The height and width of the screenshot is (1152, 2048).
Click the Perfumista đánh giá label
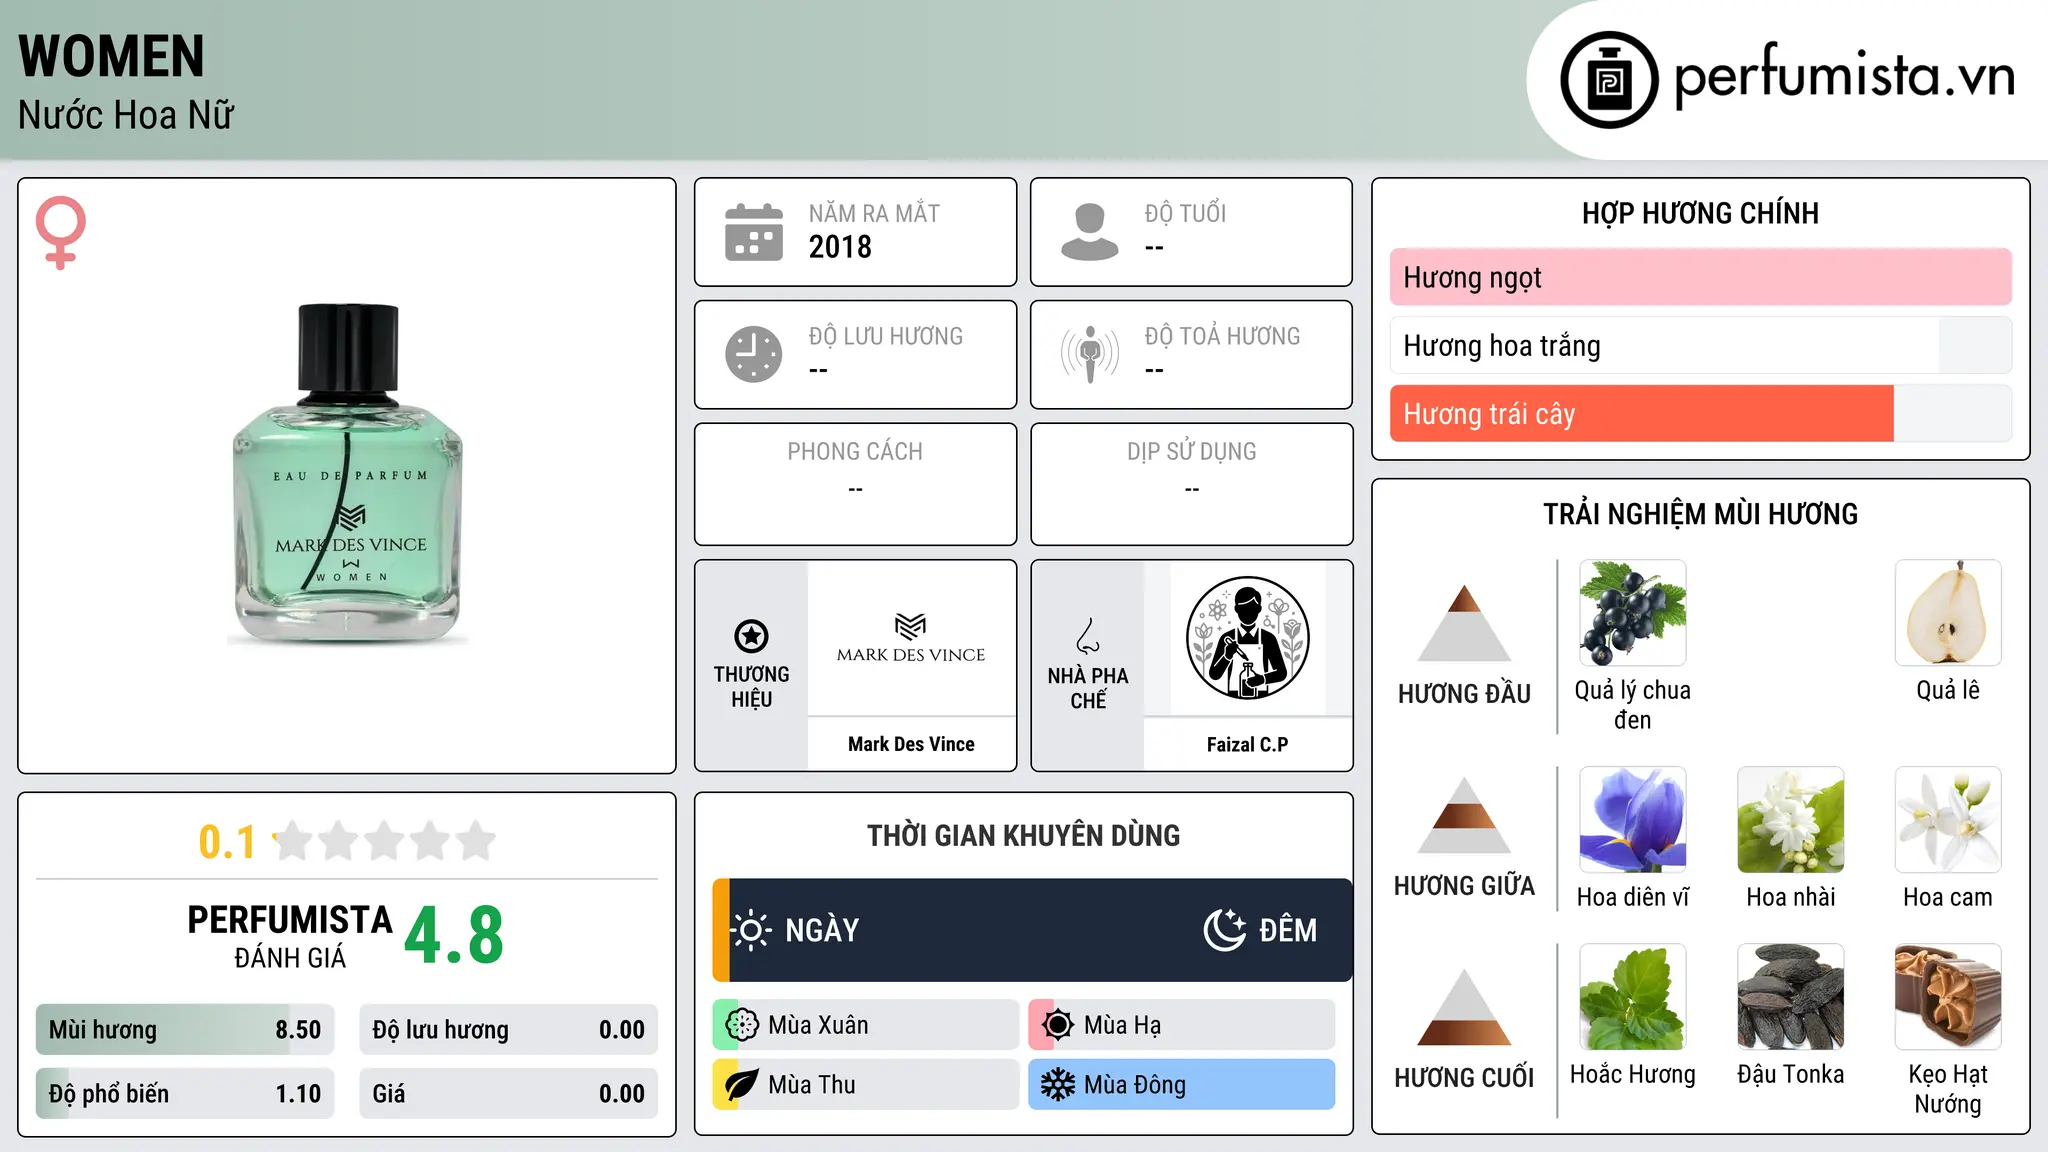[290, 936]
